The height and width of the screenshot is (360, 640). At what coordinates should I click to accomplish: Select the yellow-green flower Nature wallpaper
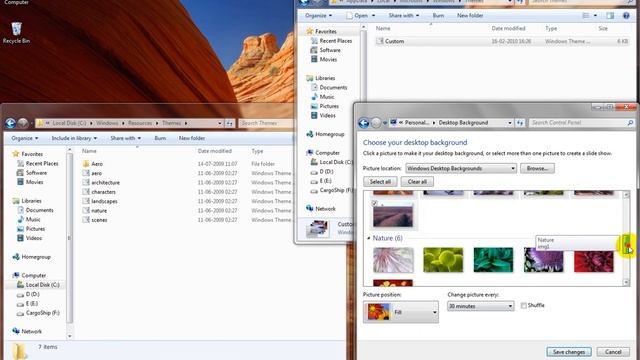tap(443, 260)
